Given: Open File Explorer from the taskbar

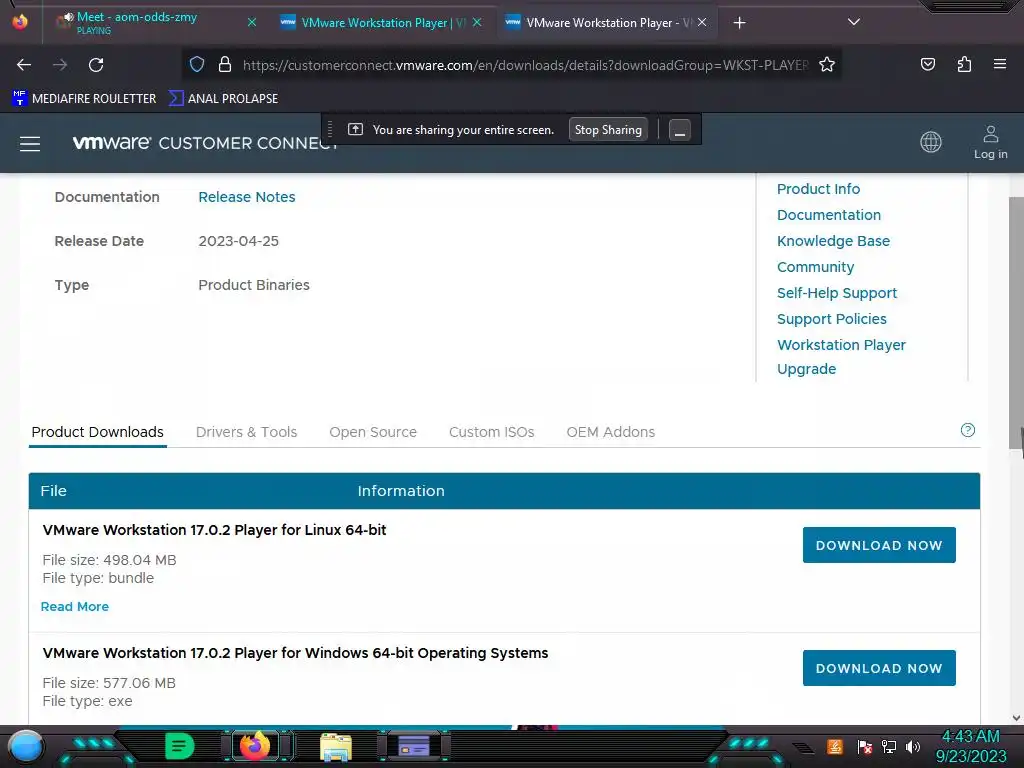Looking at the screenshot, I should [336, 746].
